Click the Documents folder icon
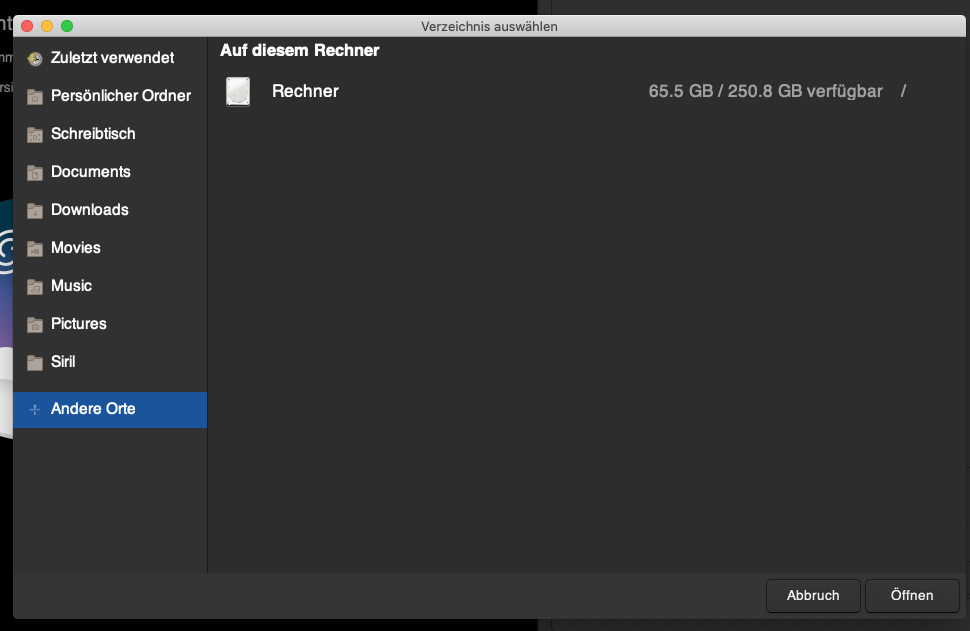Screen dimensions: 970x631 point(35,173)
